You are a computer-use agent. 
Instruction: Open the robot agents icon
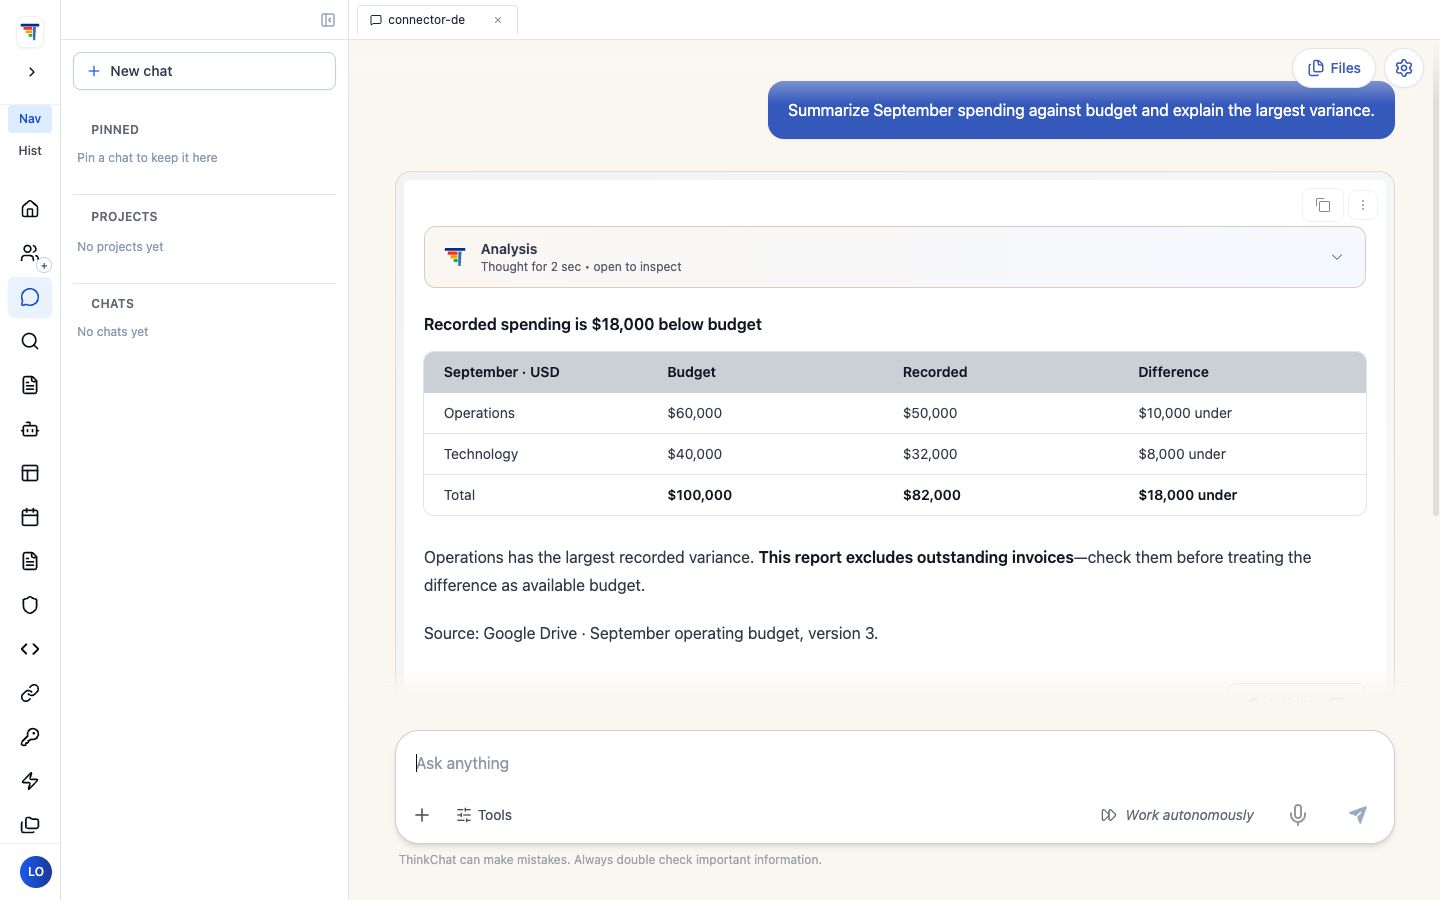click(30, 429)
